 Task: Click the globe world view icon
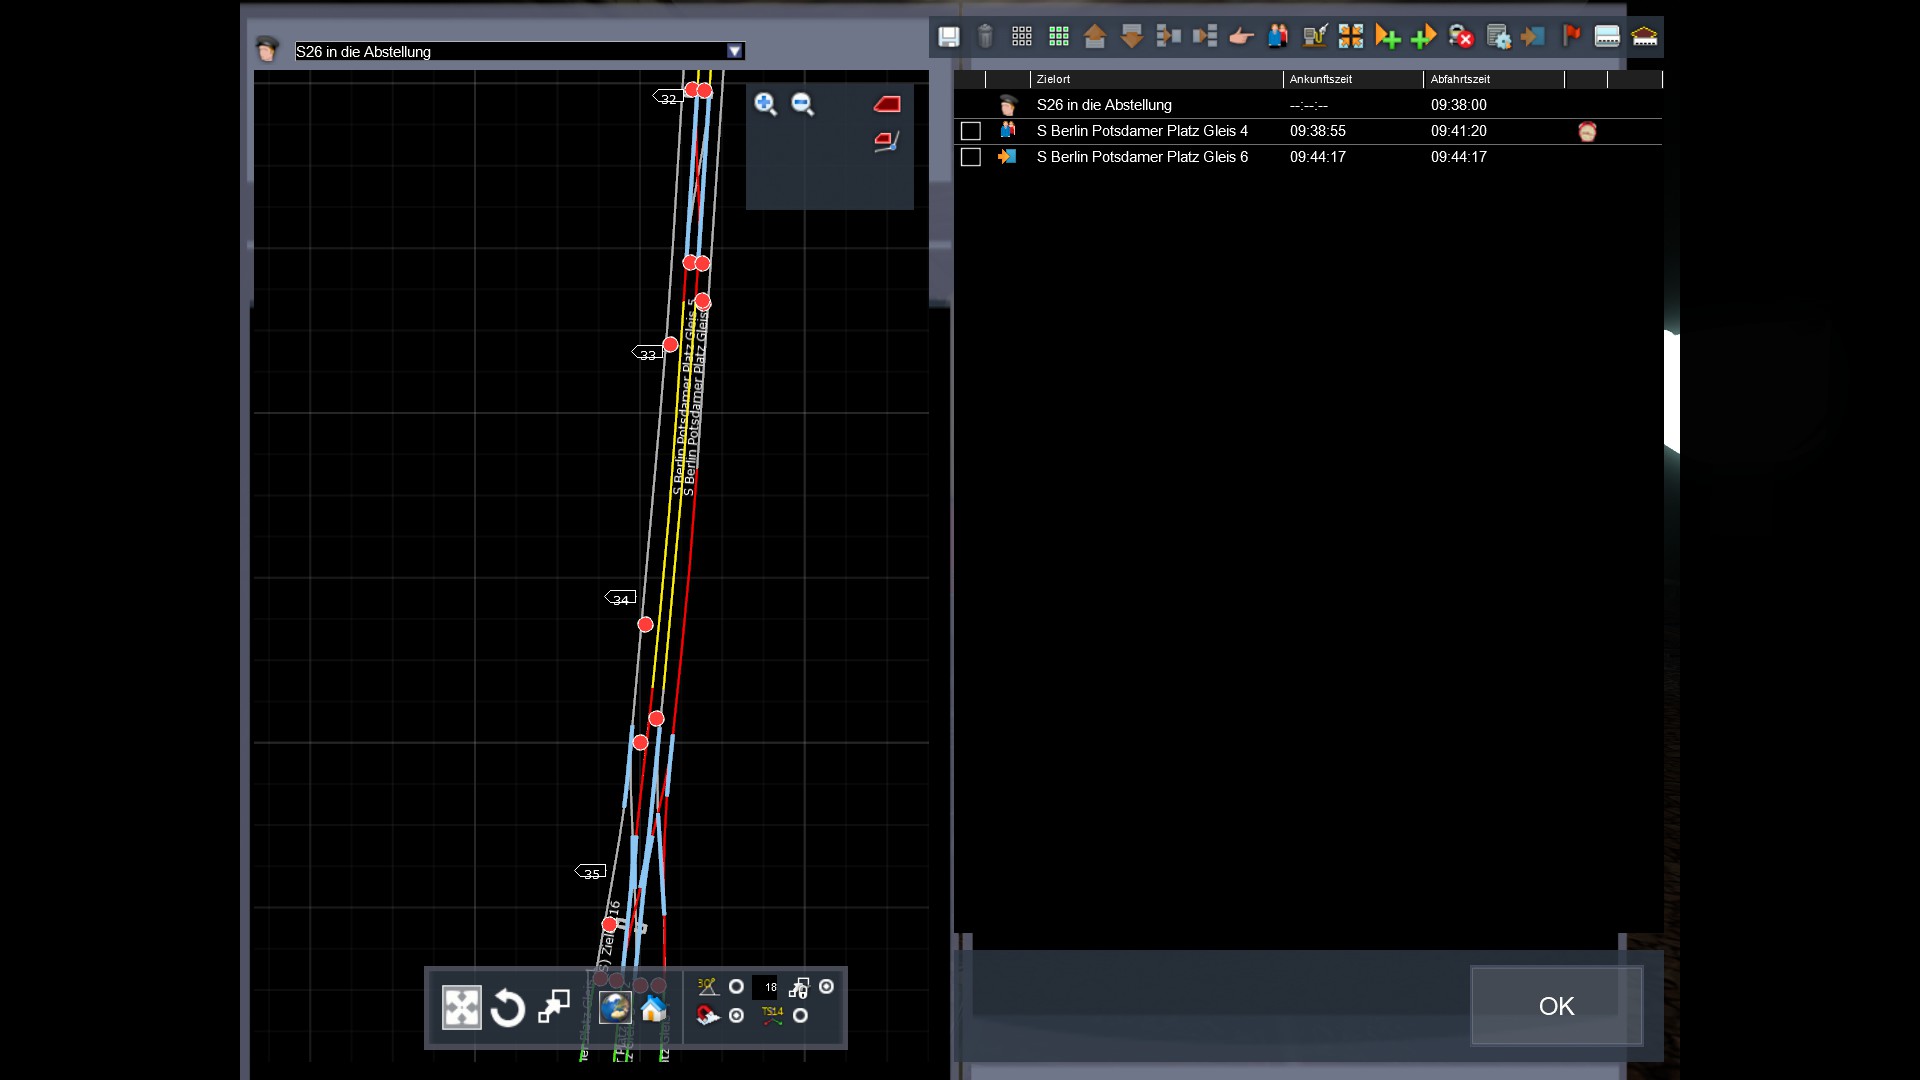[x=614, y=1008]
